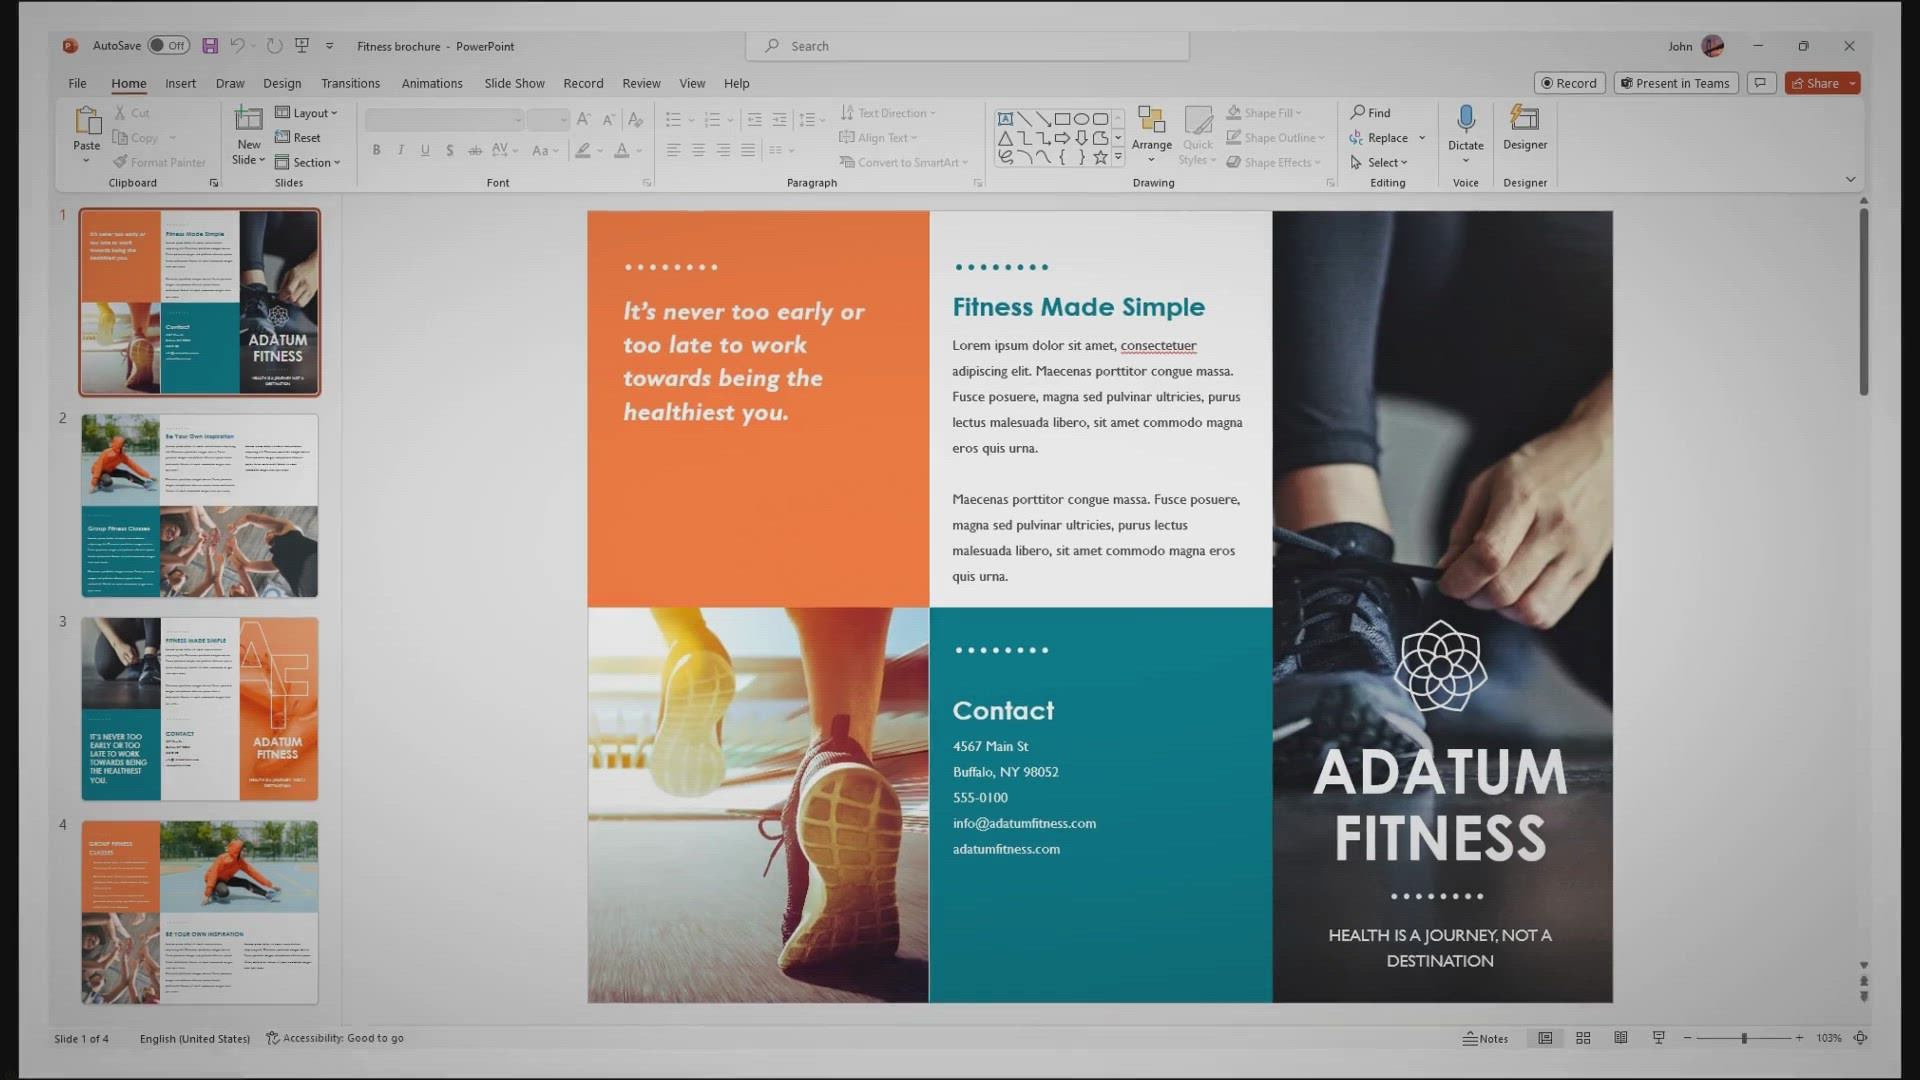Click the Save icon in title bar
The height and width of the screenshot is (1080, 1920).
[x=210, y=46]
